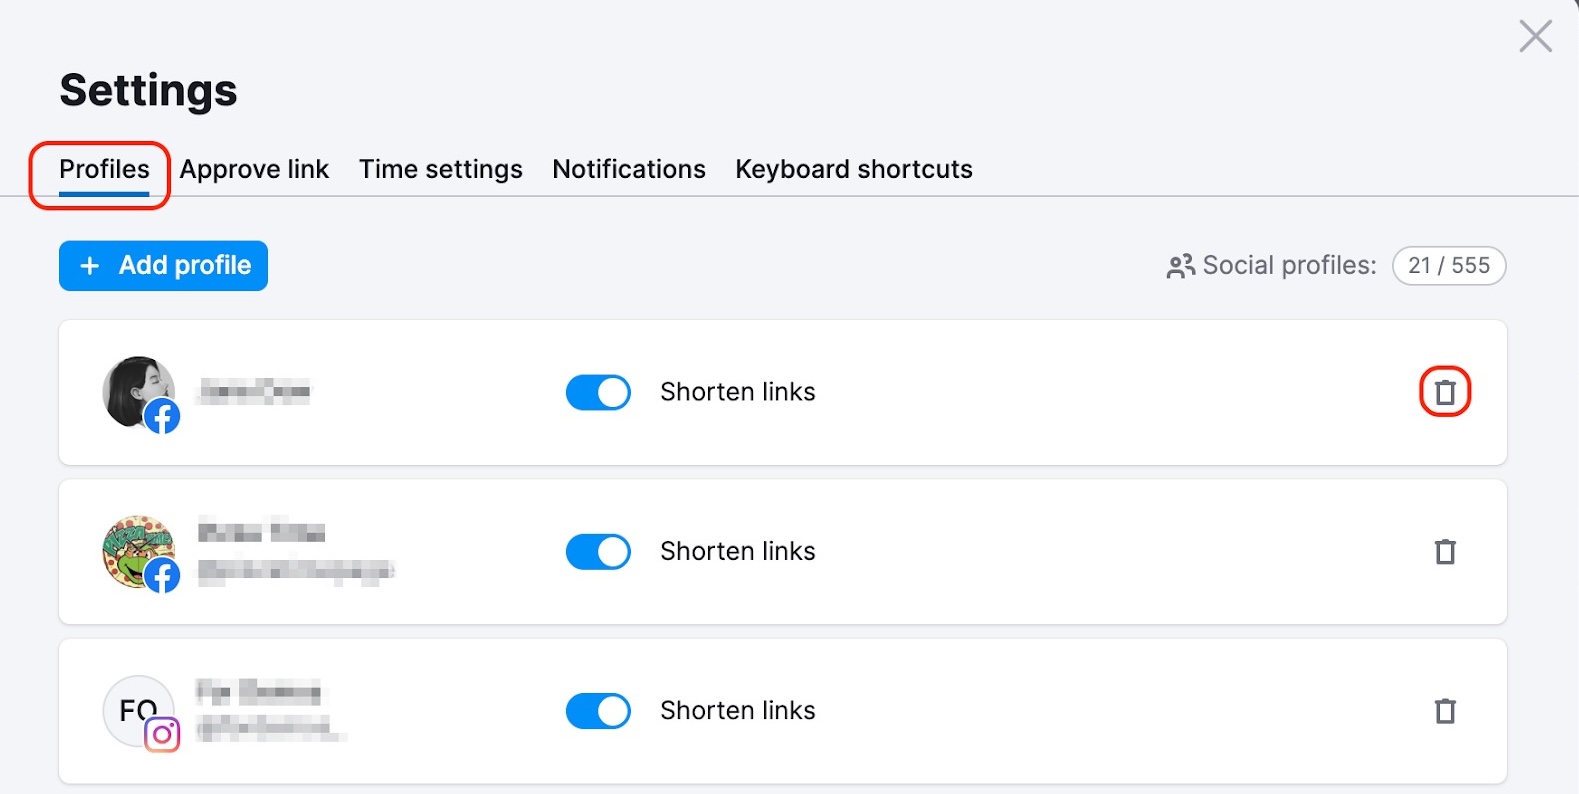1579x794 pixels.
Task: Click Facebook badge on the woman's profile photo
Action: 162,416
